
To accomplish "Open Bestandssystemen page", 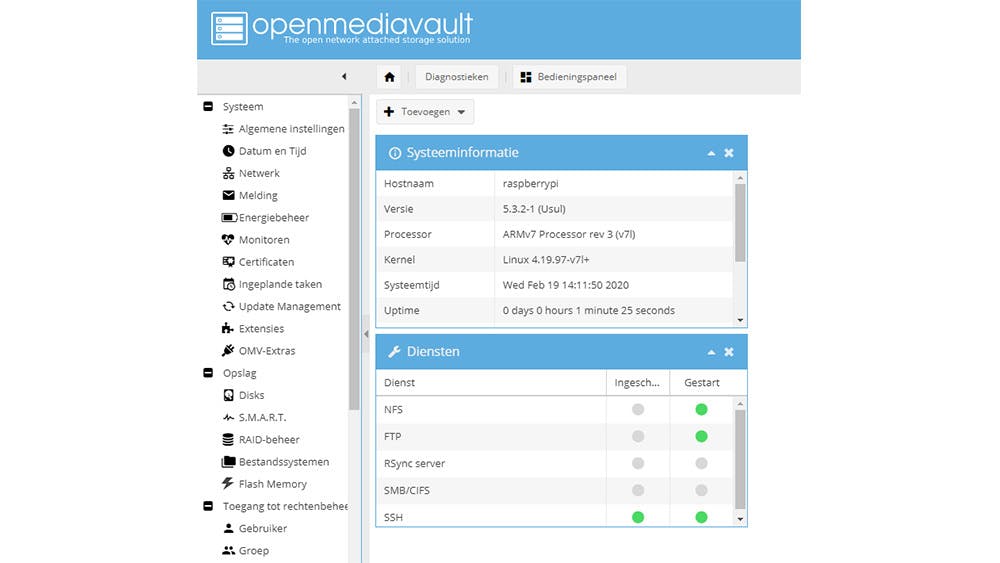I will tap(284, 462).
